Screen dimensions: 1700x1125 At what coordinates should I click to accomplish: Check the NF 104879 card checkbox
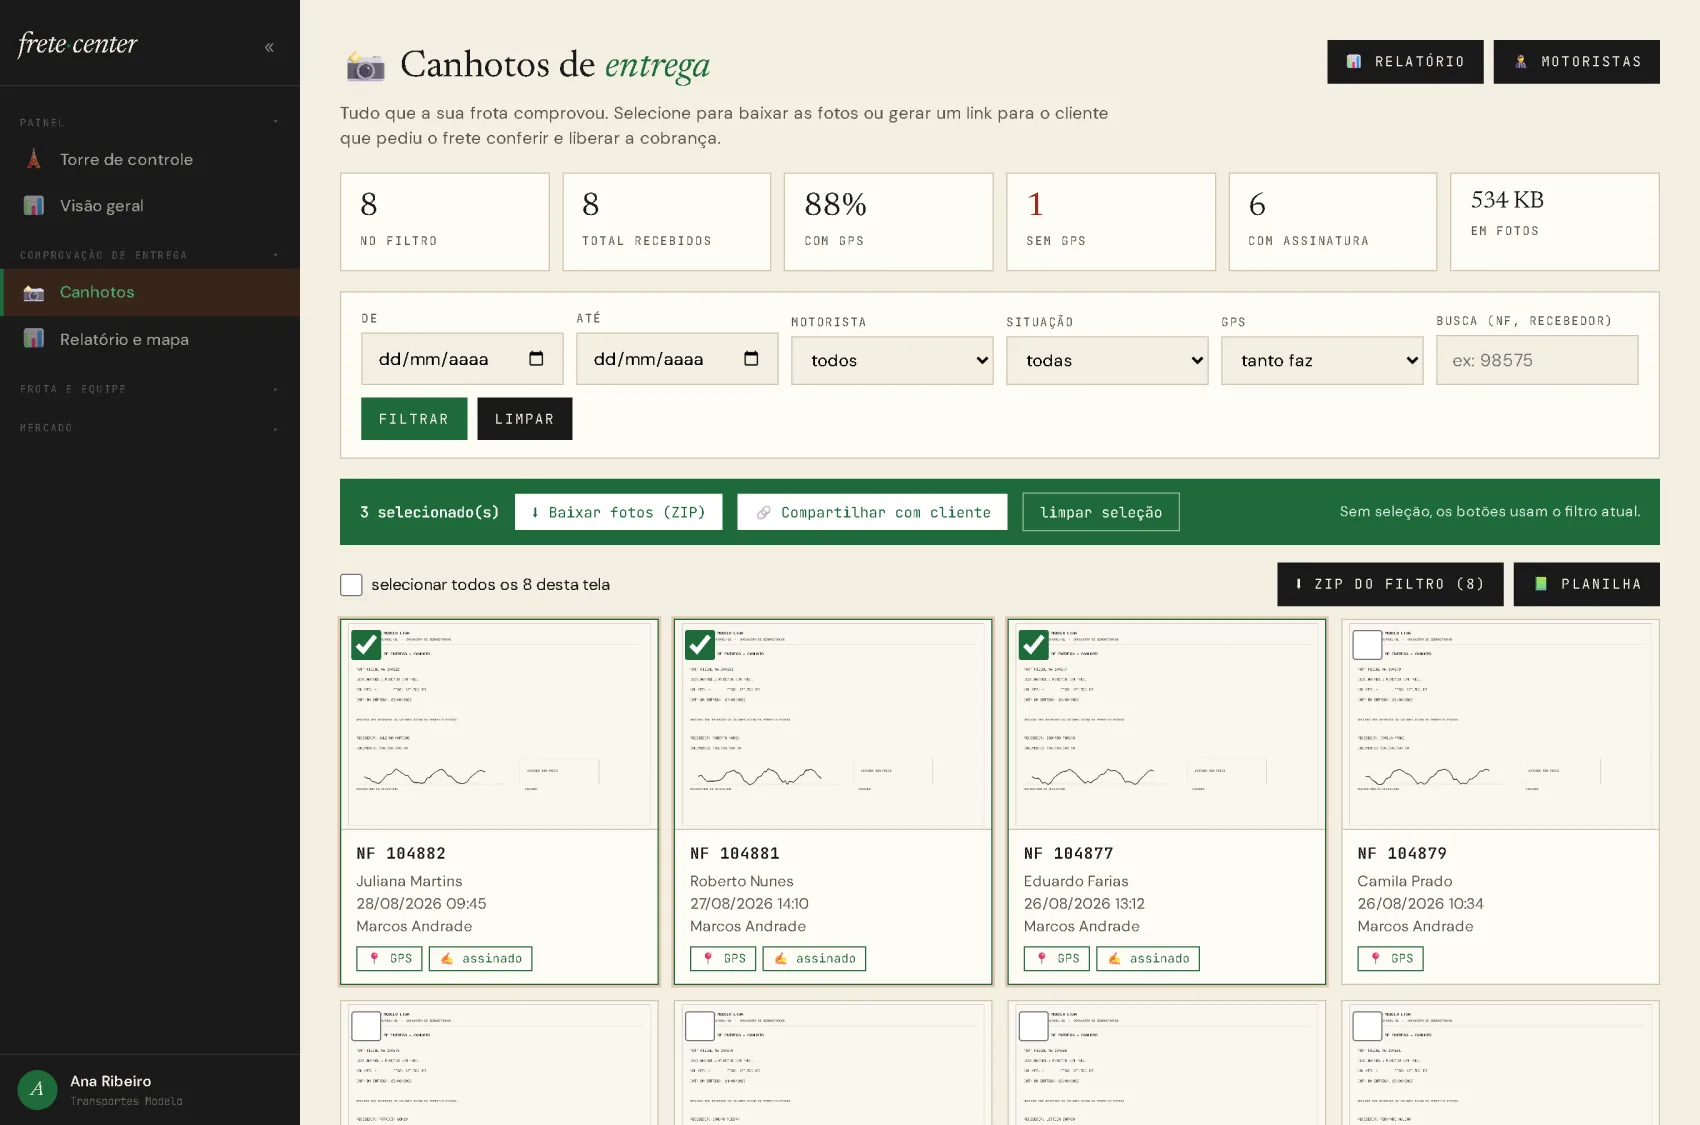[1367, 644]
